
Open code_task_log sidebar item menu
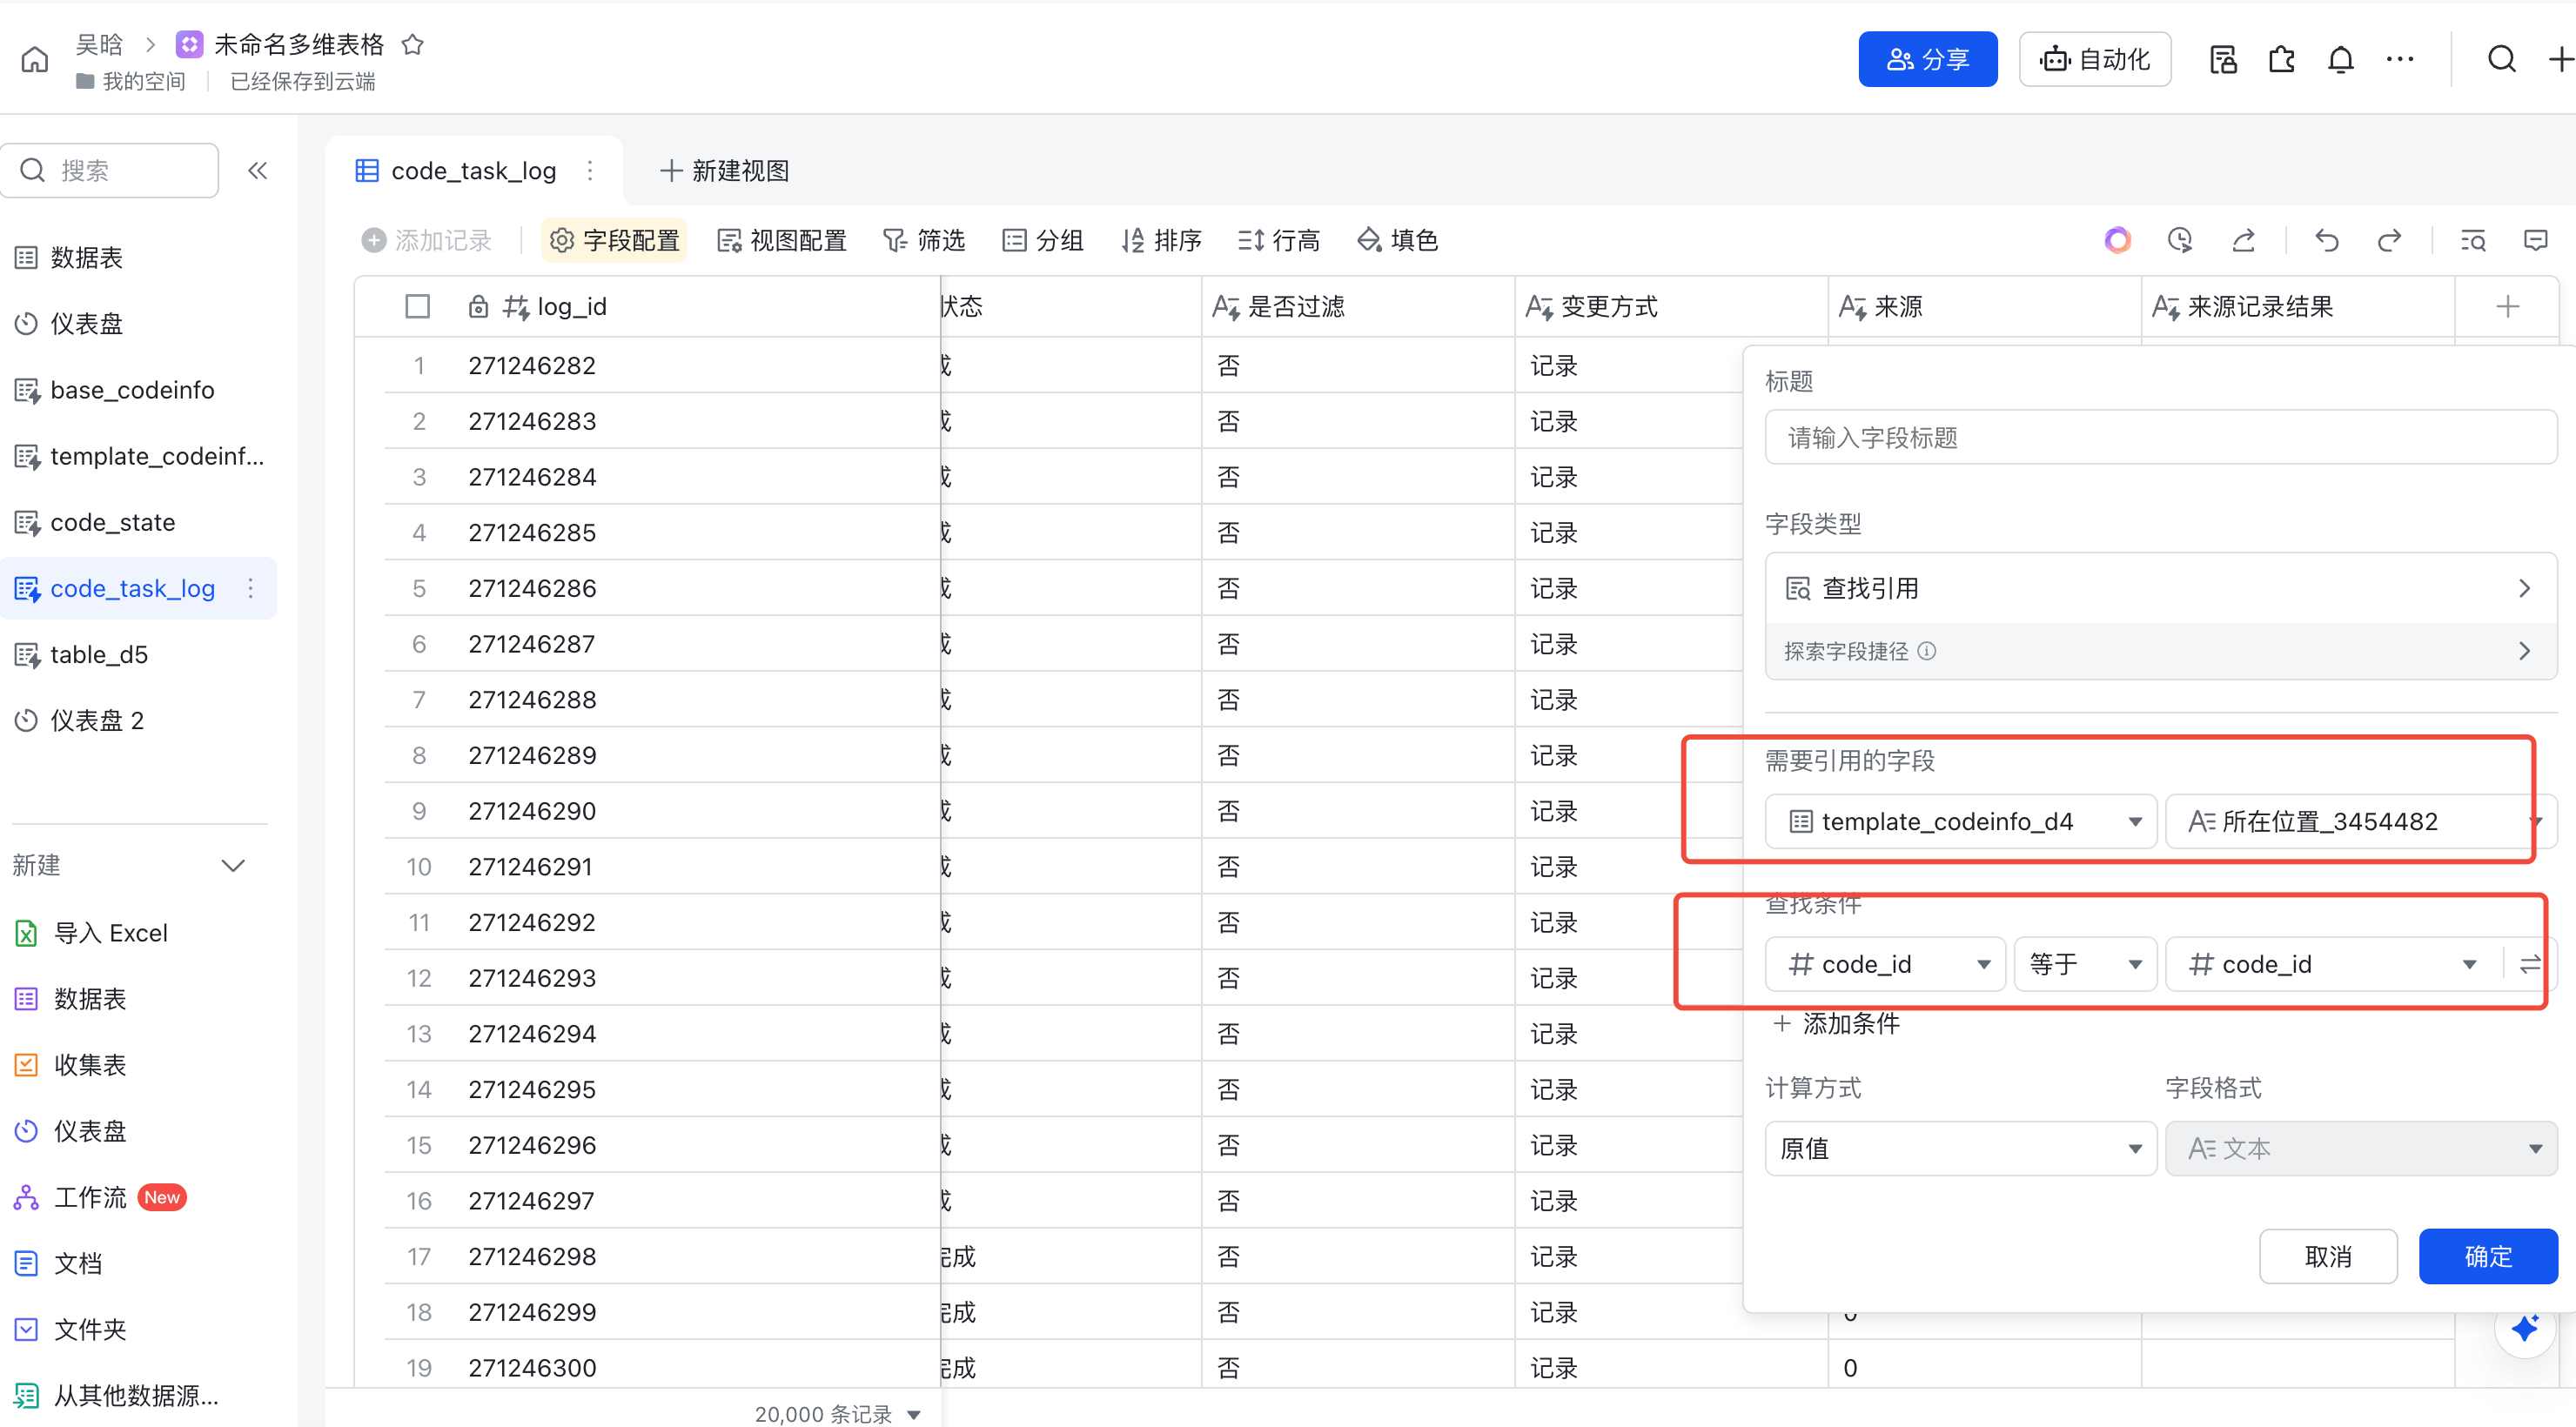coord(250,588)
